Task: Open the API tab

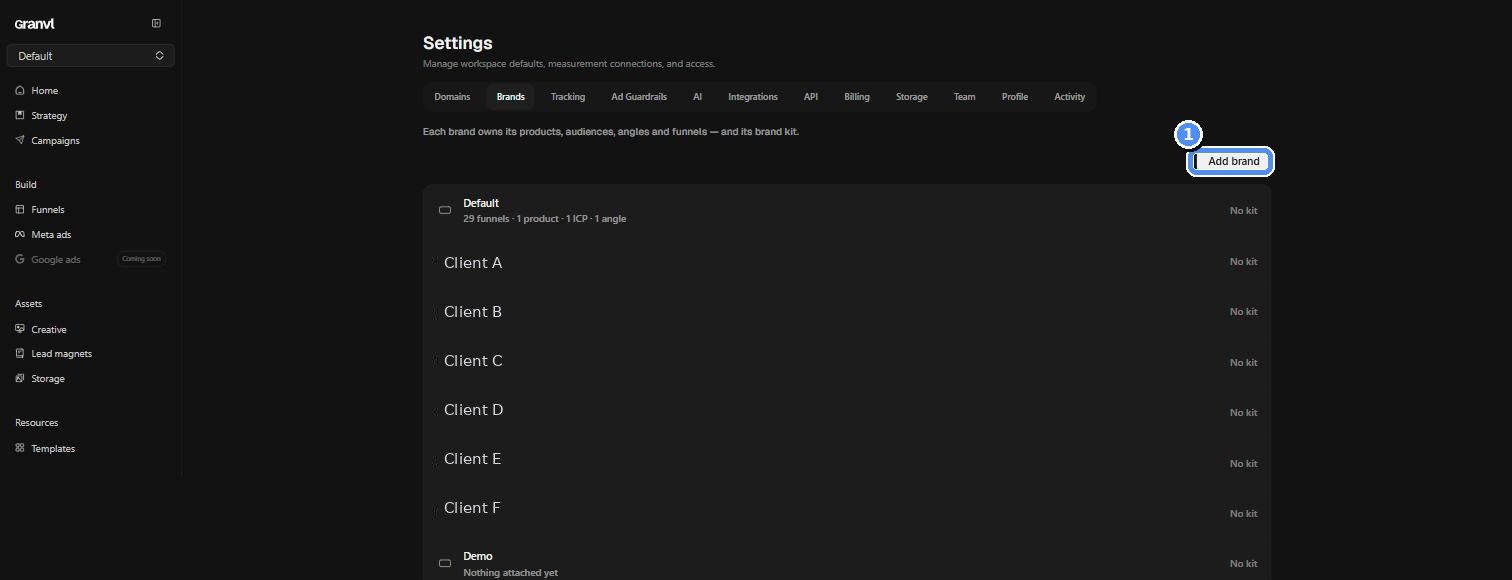Action: [x=811, y=97]
